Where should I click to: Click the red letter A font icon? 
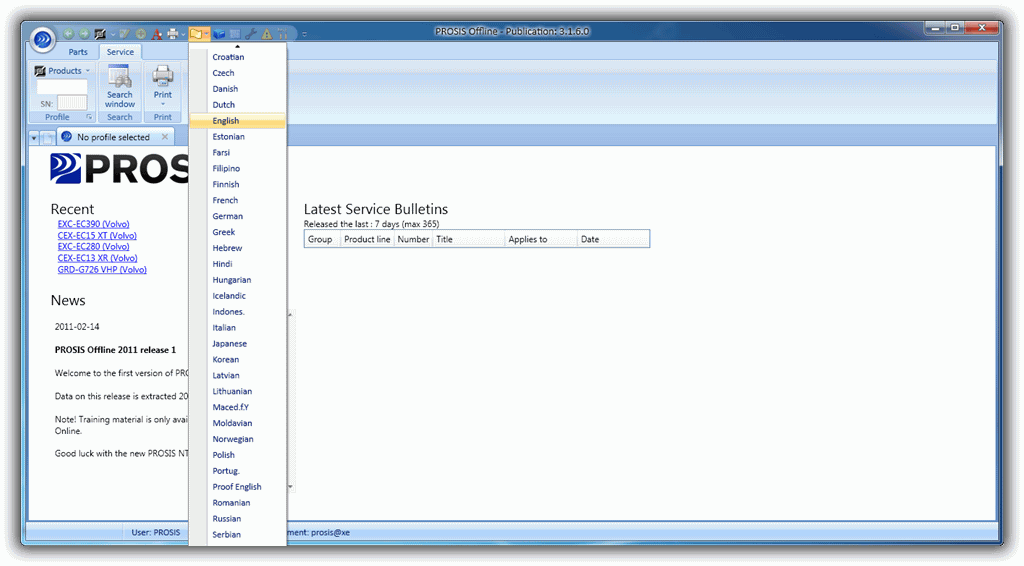(157, 34)
